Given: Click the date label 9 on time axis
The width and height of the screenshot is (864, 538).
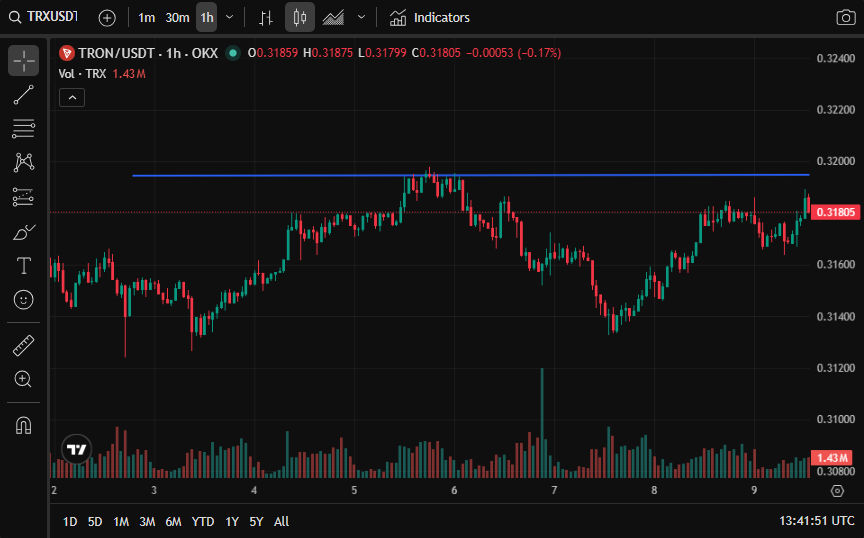Looking at the screenshot, I should [754, 490].
